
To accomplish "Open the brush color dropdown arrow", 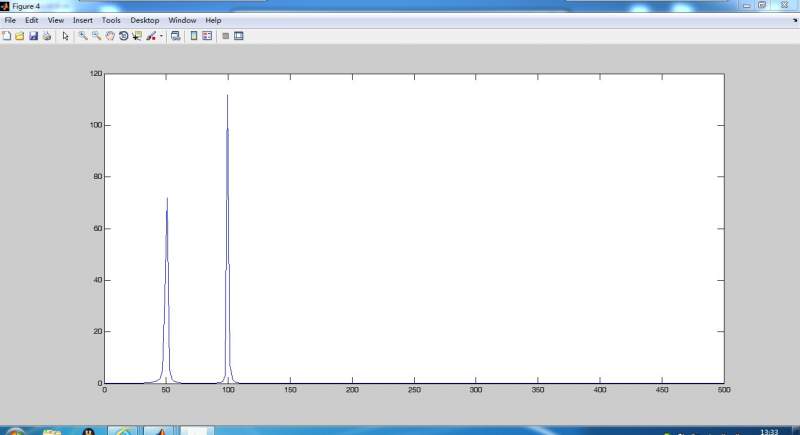I will tap(161, 36).
